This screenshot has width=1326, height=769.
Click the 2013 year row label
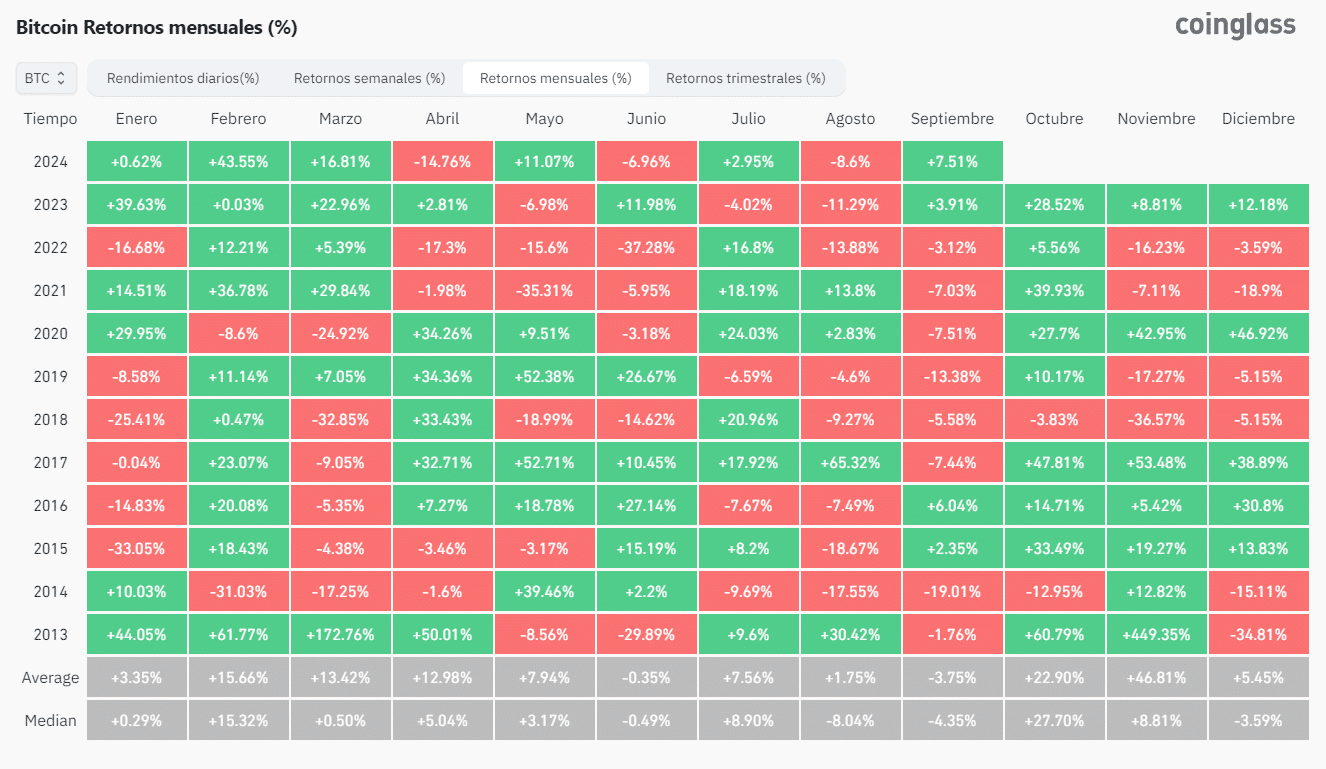tap(50, 633)
